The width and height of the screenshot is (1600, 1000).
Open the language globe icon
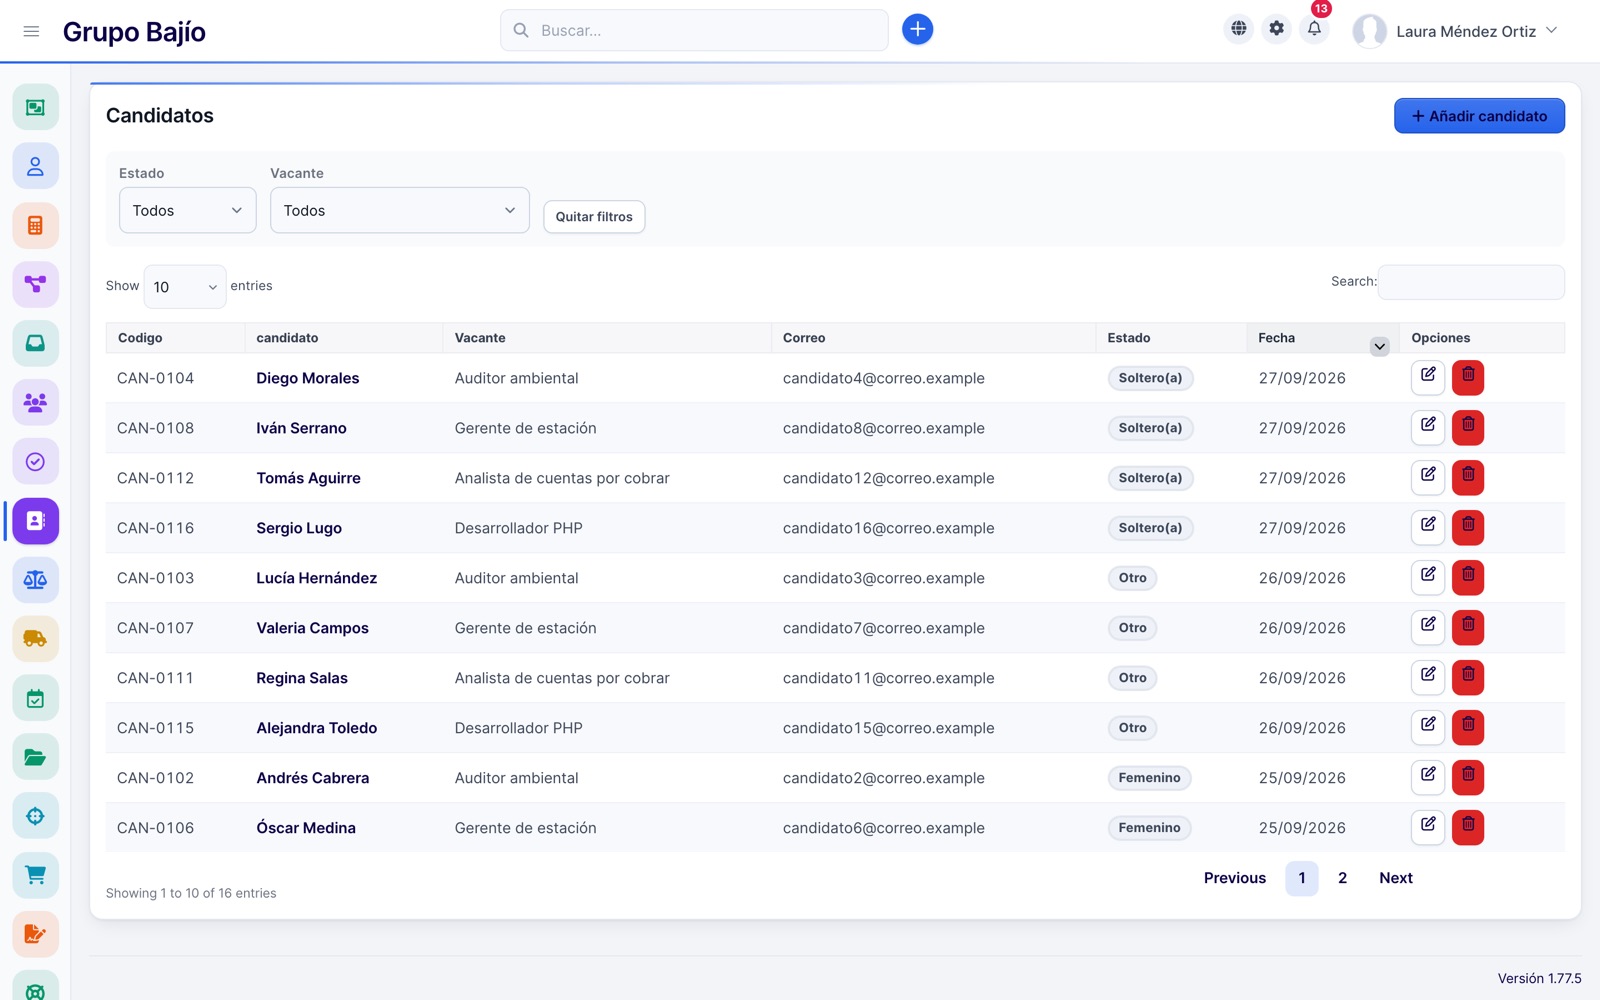(x=1238, y=29)
